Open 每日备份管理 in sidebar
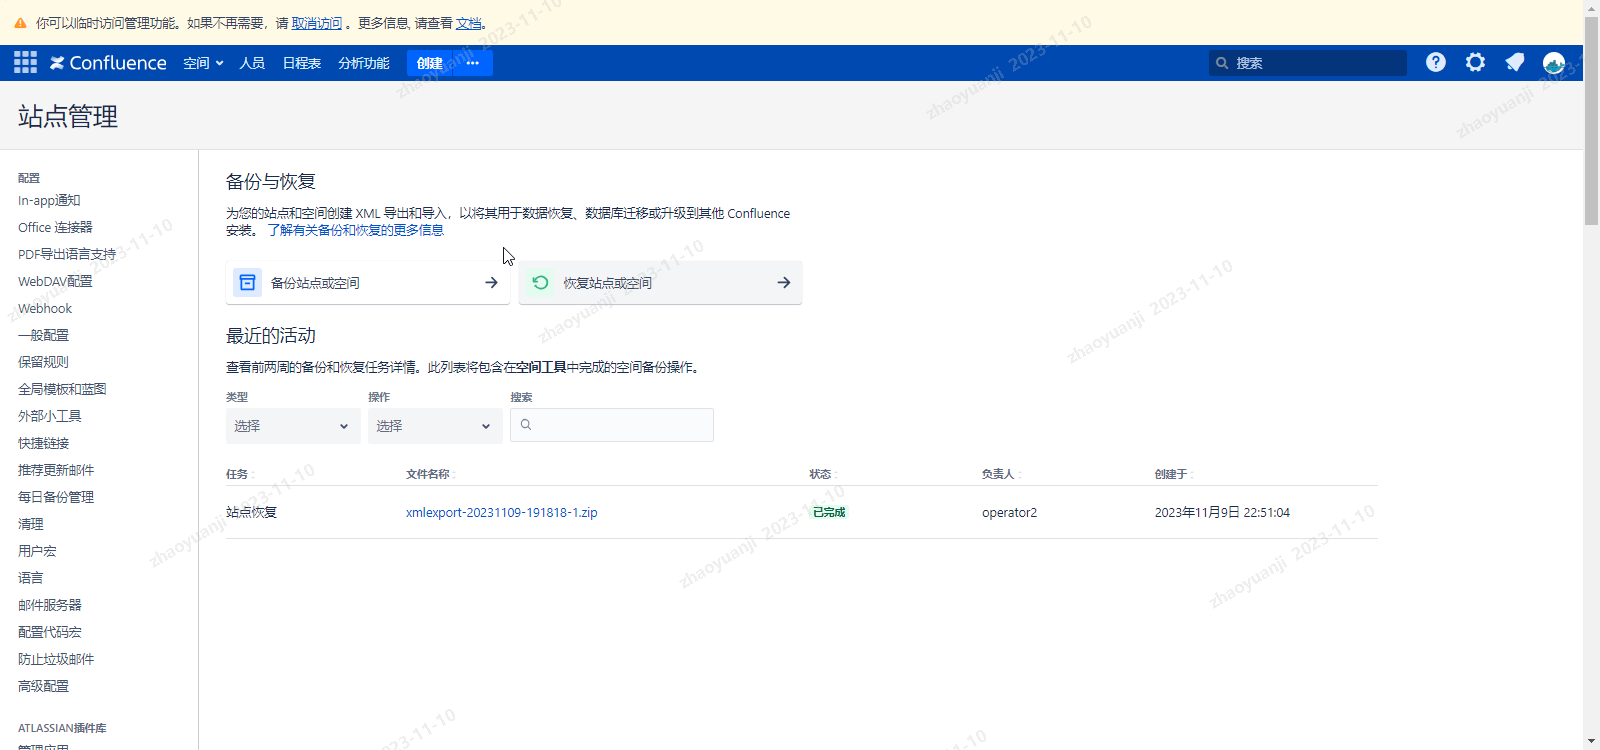This screenshot has height=750, width=1600. tap(56, 498)
